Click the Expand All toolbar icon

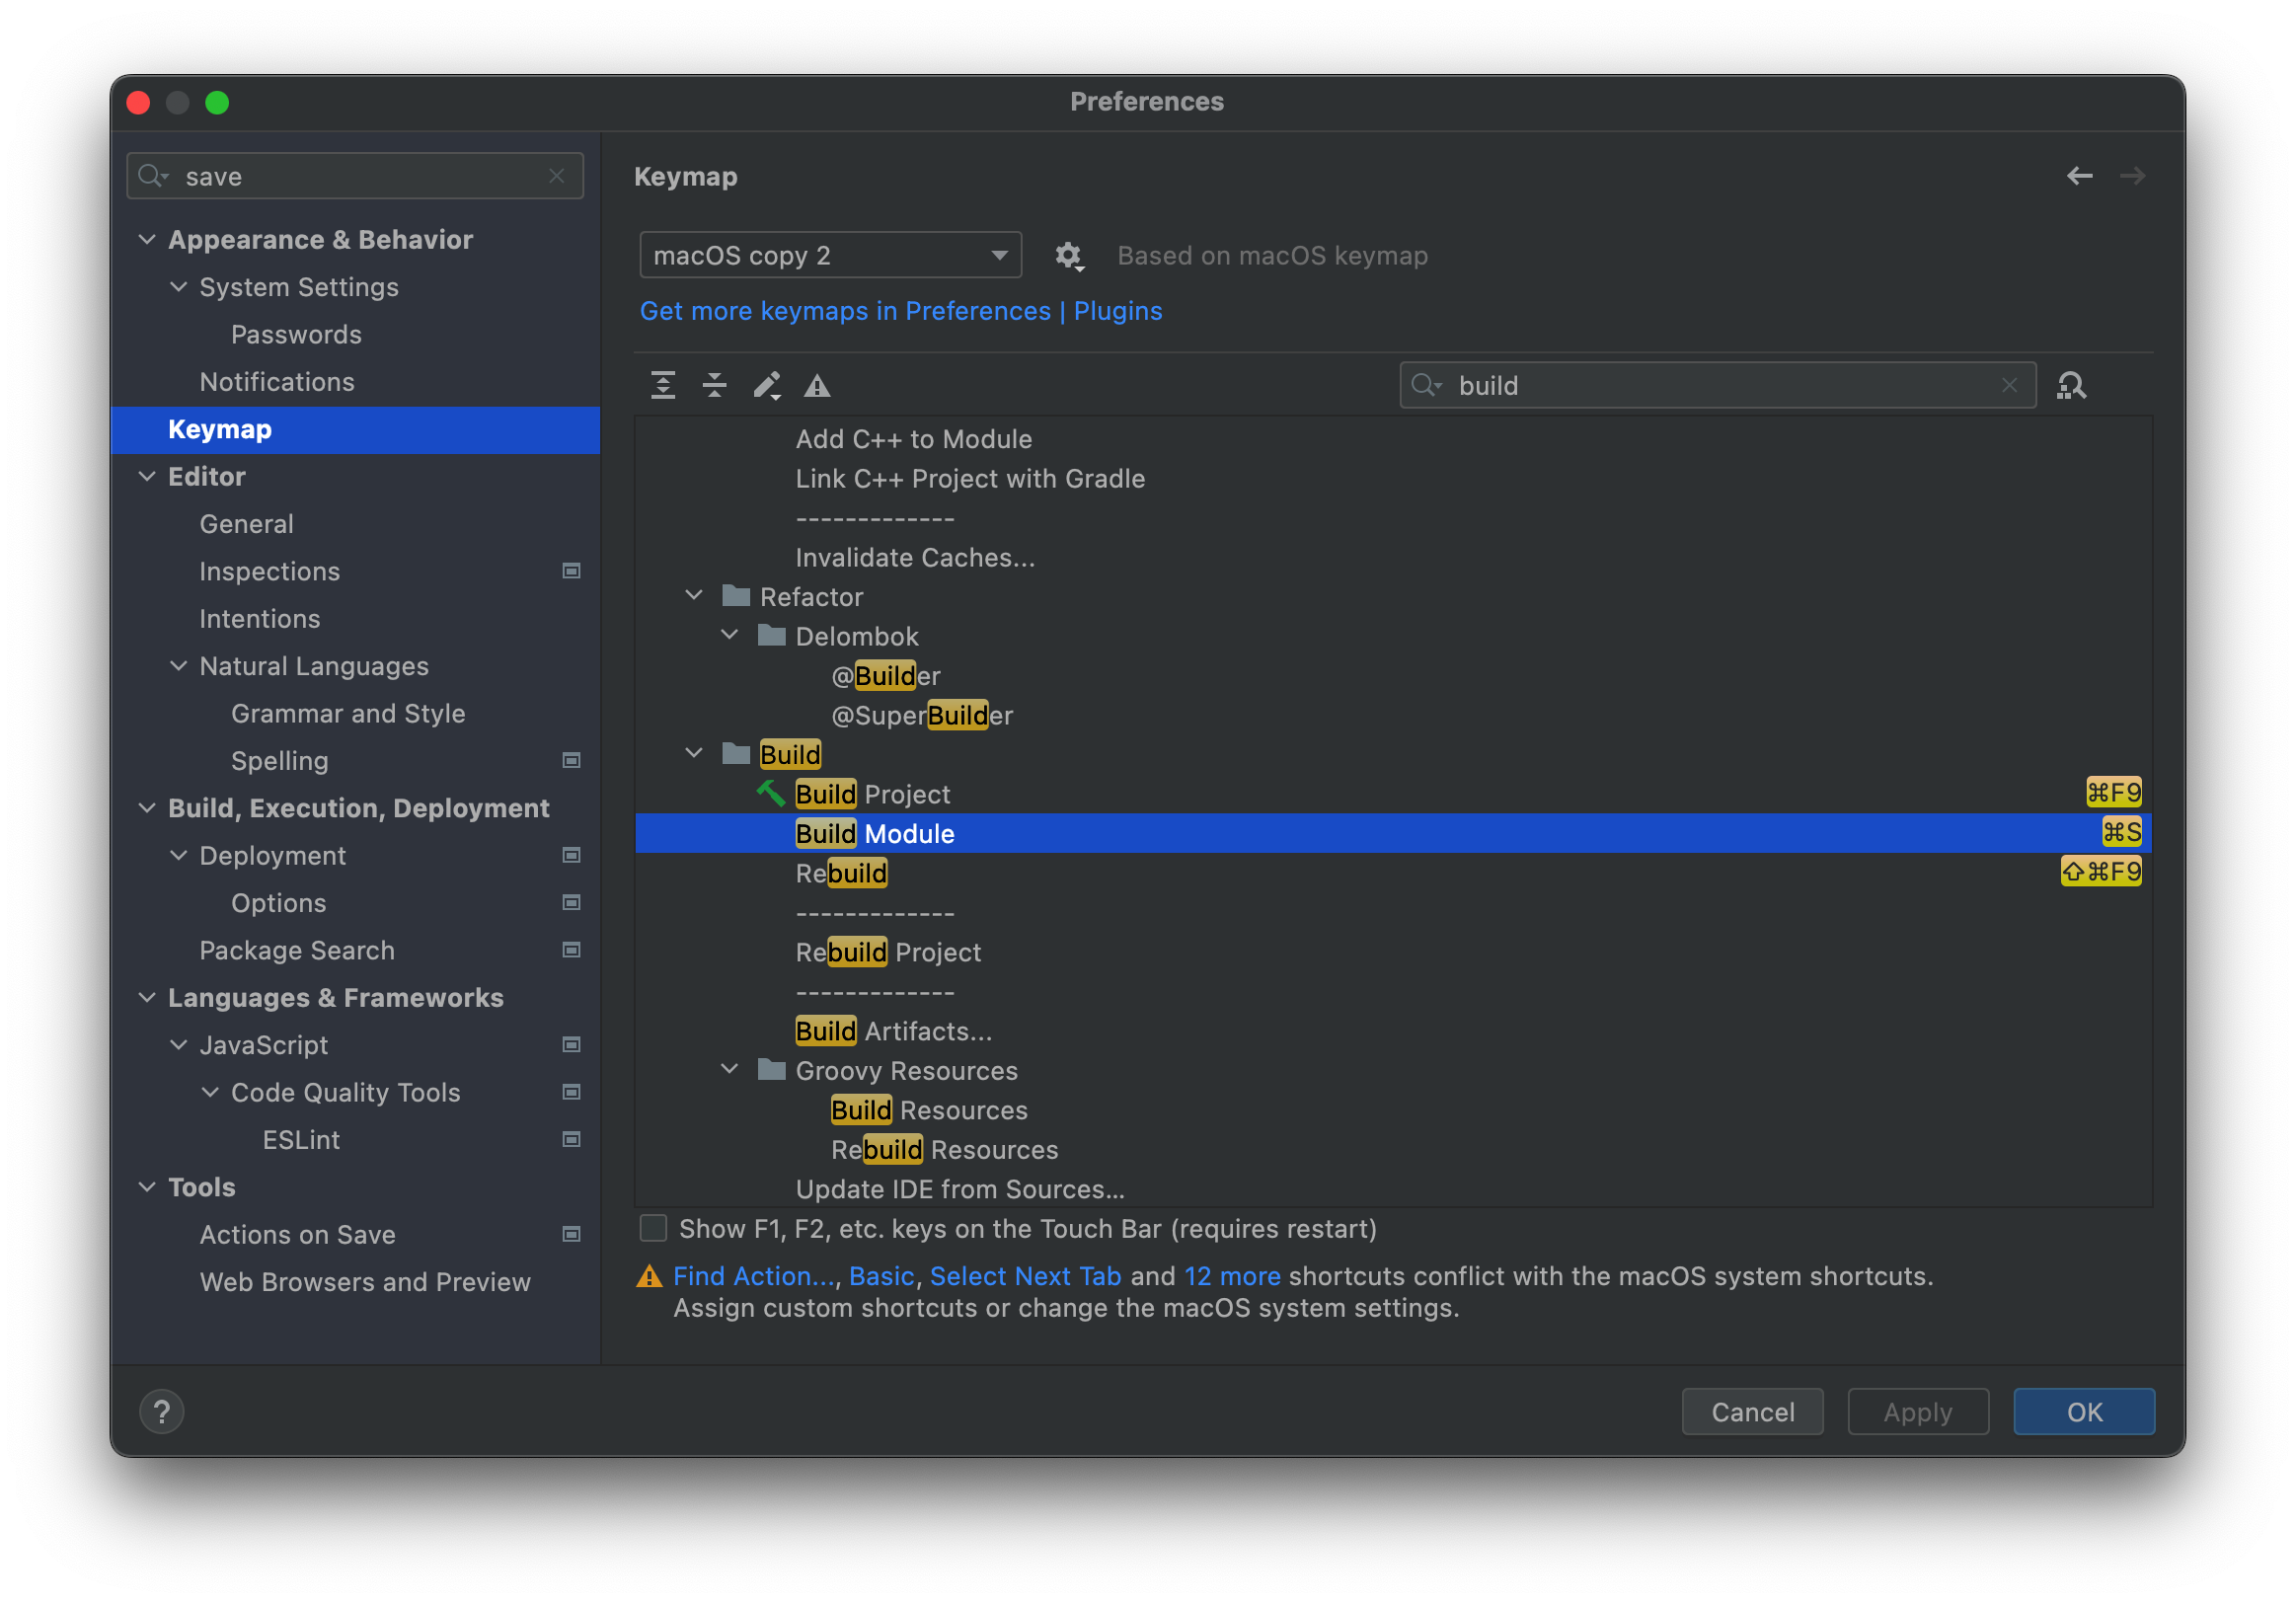pos(663,385)
